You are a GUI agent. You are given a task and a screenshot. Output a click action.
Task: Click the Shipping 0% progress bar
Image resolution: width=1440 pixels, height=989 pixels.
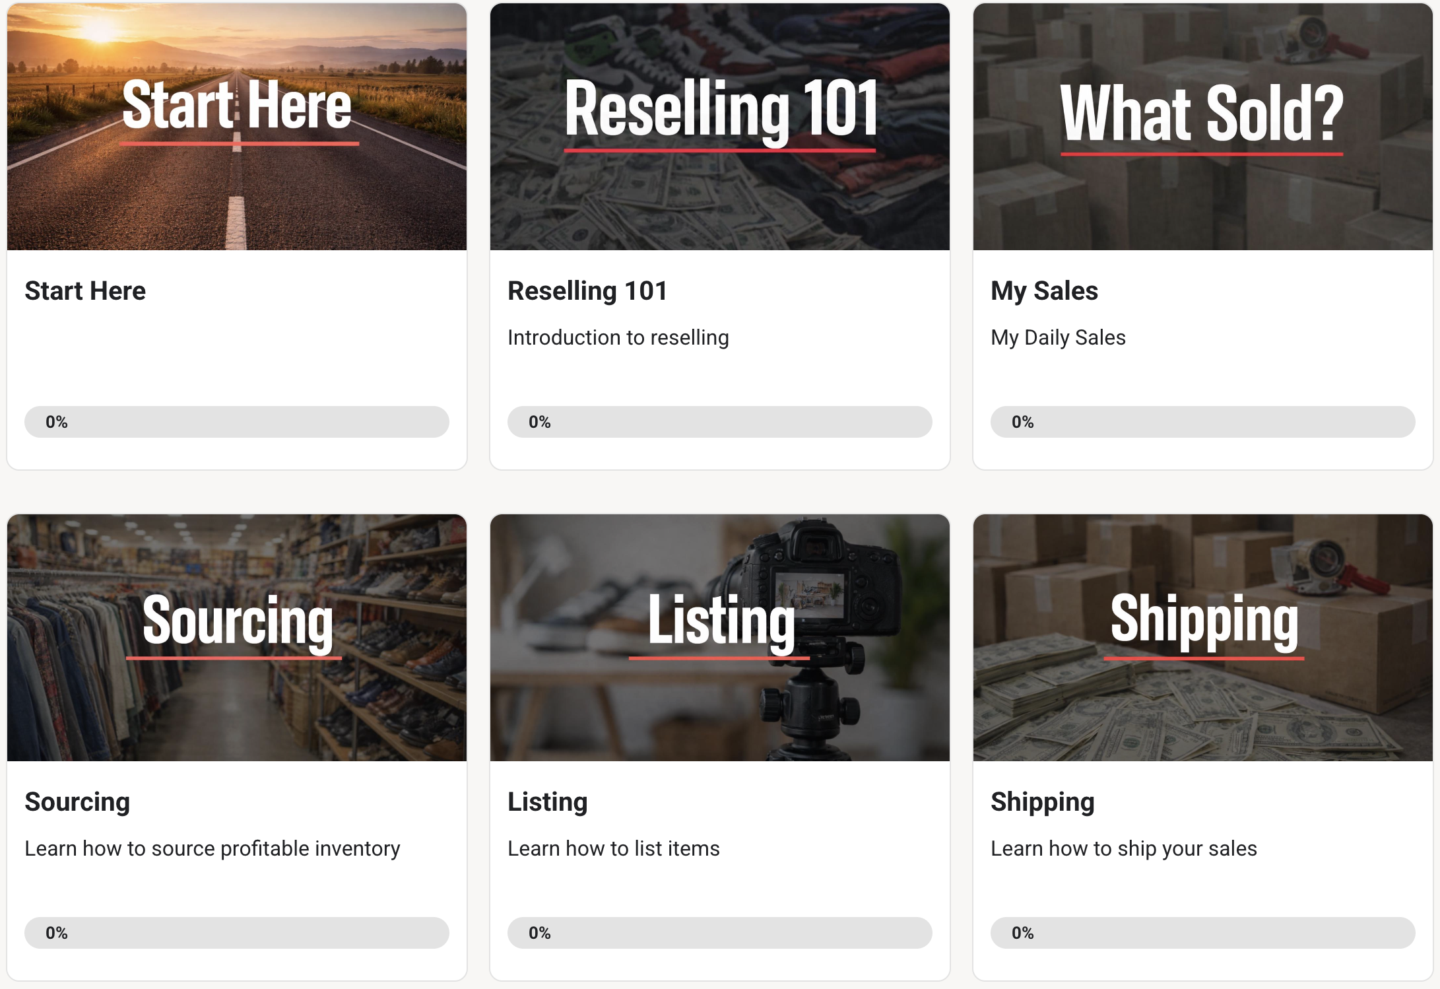coord(1202,933)
